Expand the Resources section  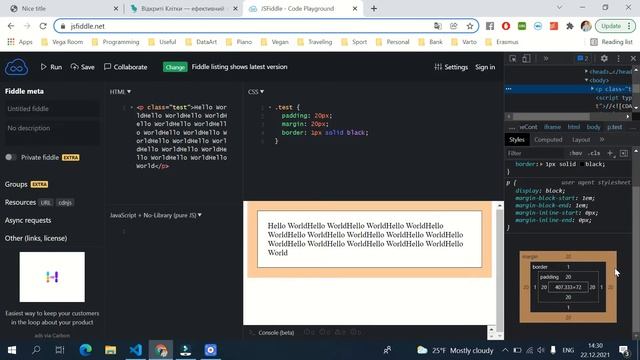(20, 202)
